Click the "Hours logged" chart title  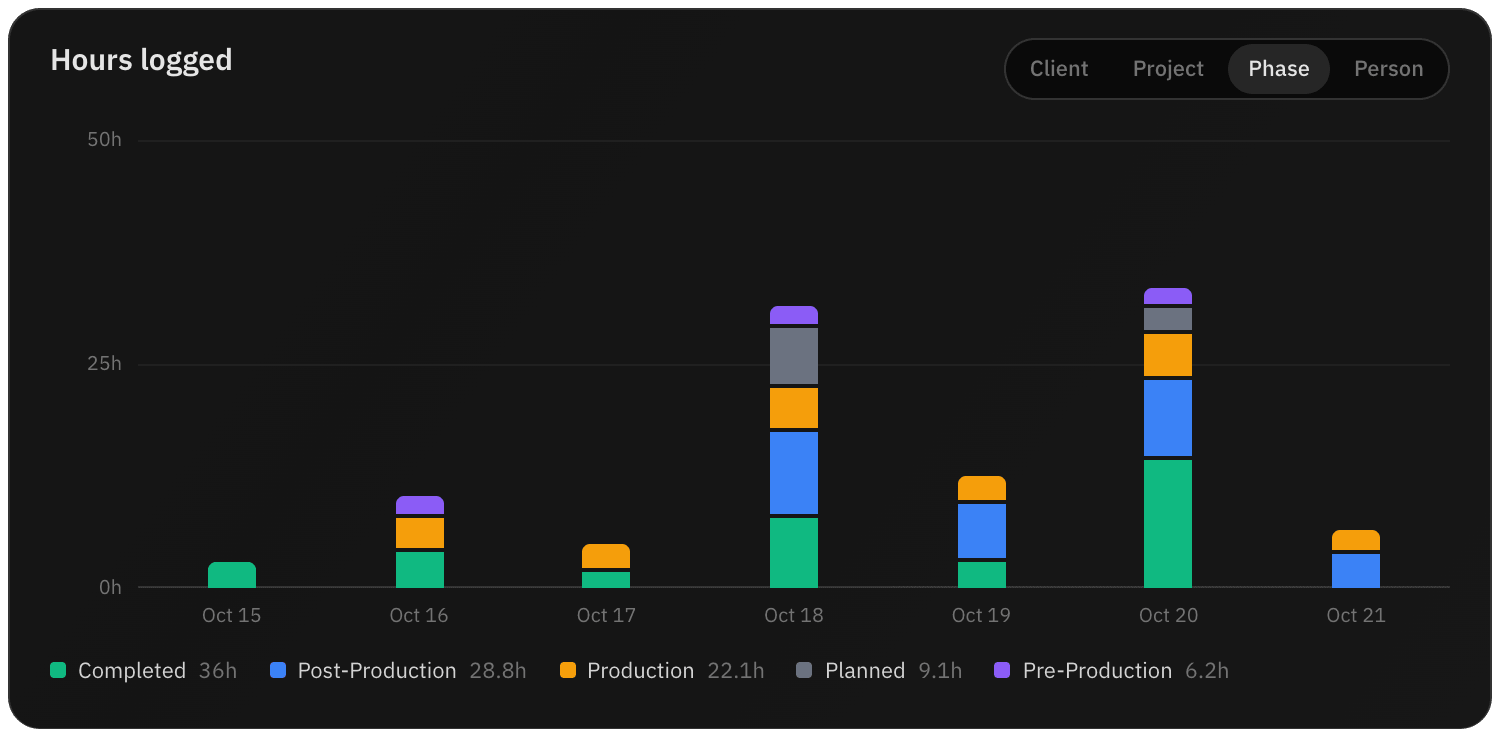pos(141,60)
